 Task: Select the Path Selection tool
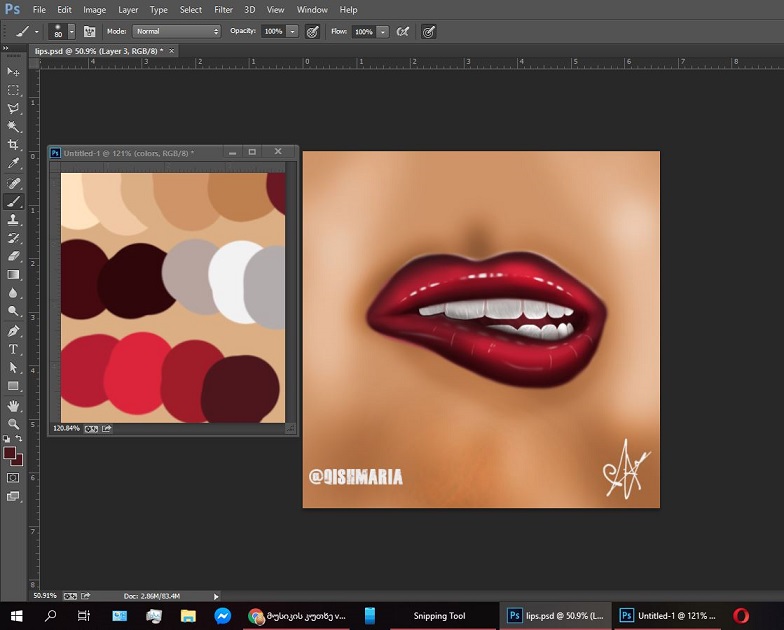click(14, 368)
